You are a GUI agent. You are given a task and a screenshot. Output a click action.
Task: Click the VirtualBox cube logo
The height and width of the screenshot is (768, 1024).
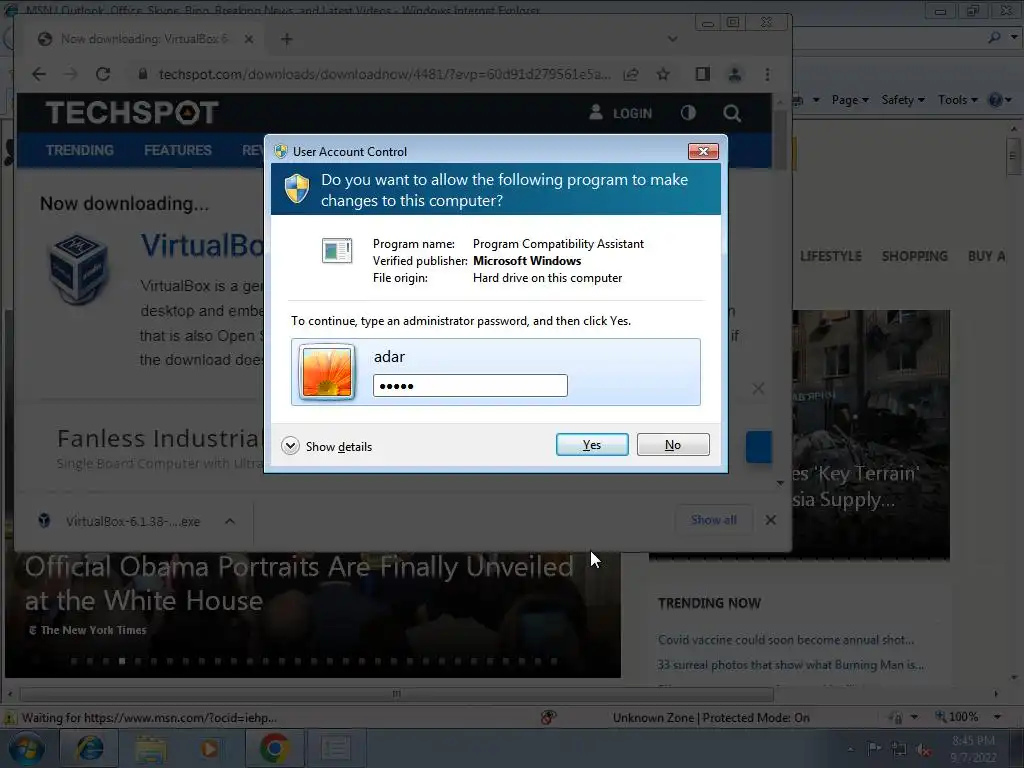coord(78,268)
